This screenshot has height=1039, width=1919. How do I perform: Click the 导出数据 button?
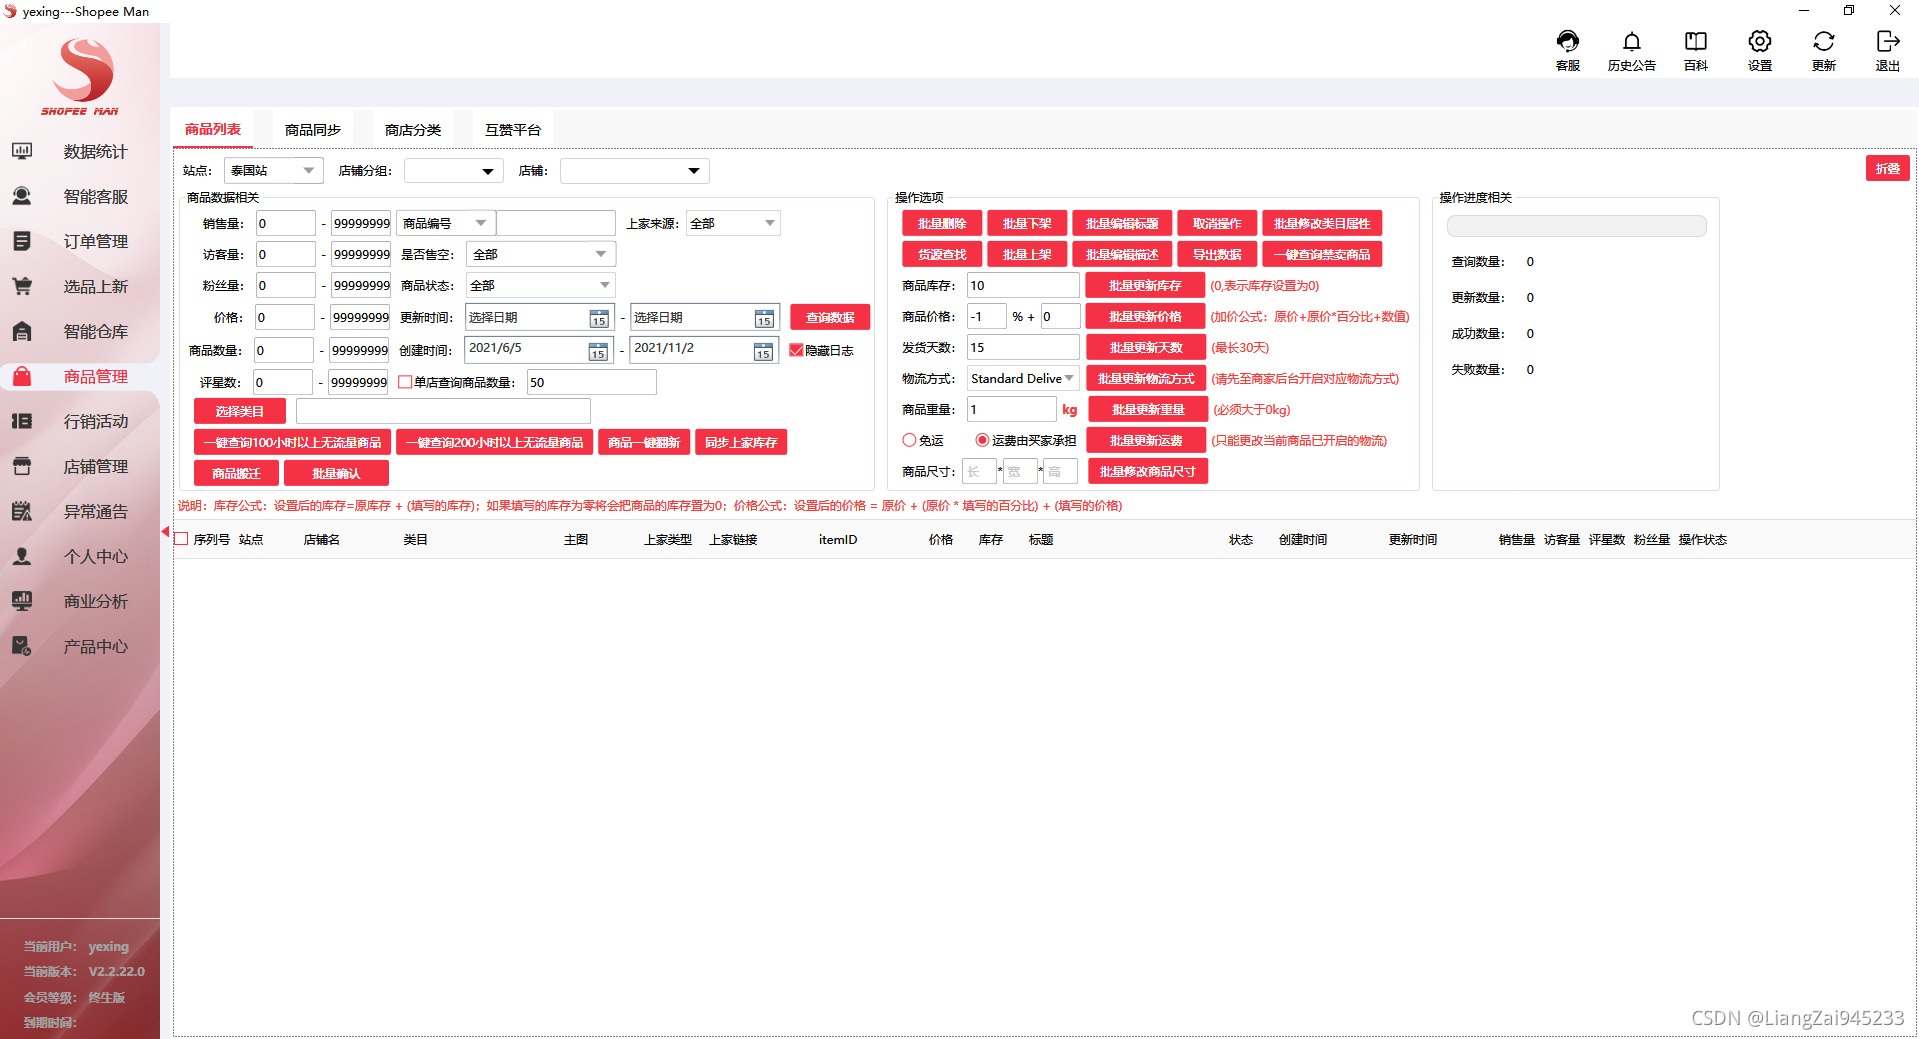[1217, 254]
